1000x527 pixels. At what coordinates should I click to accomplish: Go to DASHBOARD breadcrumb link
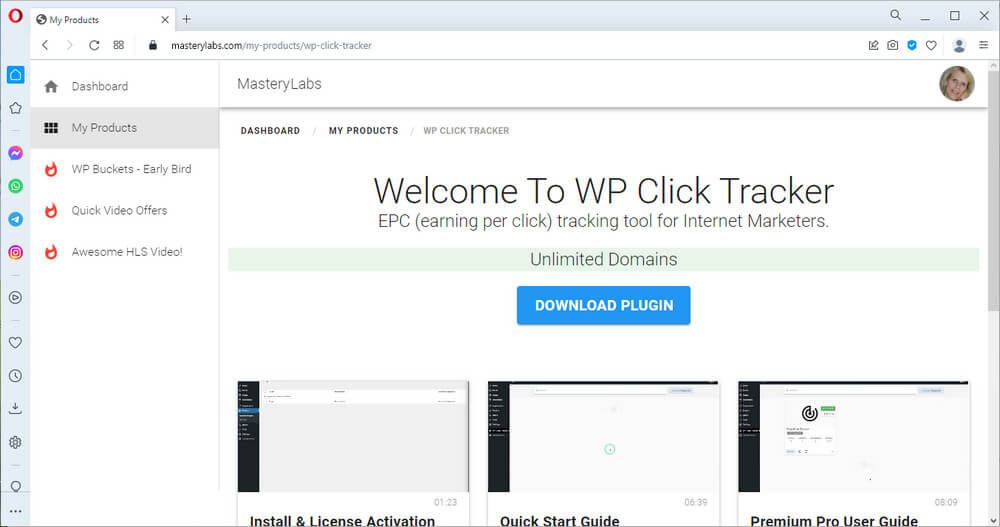click(x=270, y=131)
